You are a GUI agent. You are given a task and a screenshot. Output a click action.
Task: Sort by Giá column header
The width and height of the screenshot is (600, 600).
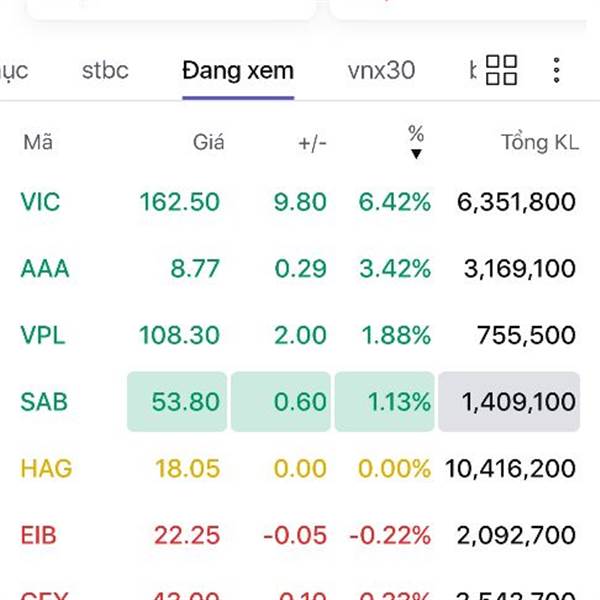pos(208,143)
